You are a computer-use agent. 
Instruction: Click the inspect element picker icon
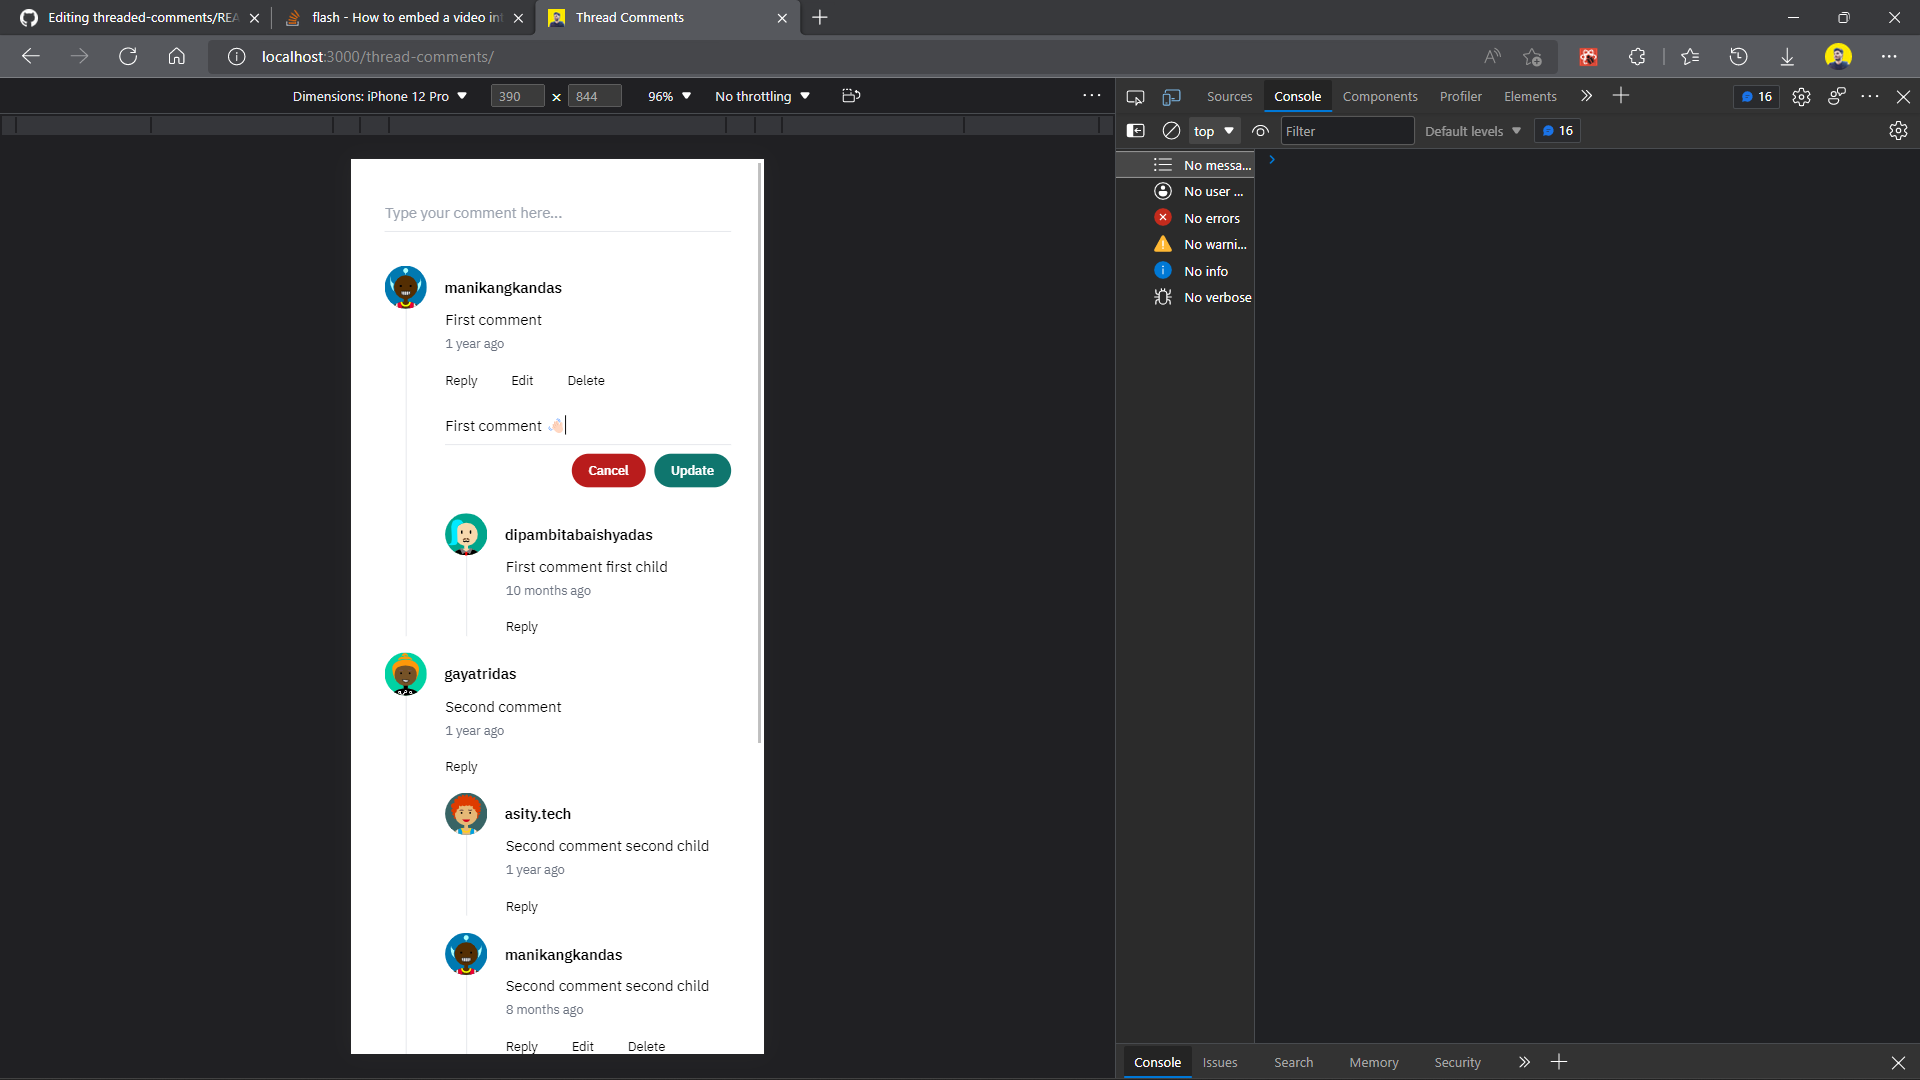click(x=1135, y=97)
